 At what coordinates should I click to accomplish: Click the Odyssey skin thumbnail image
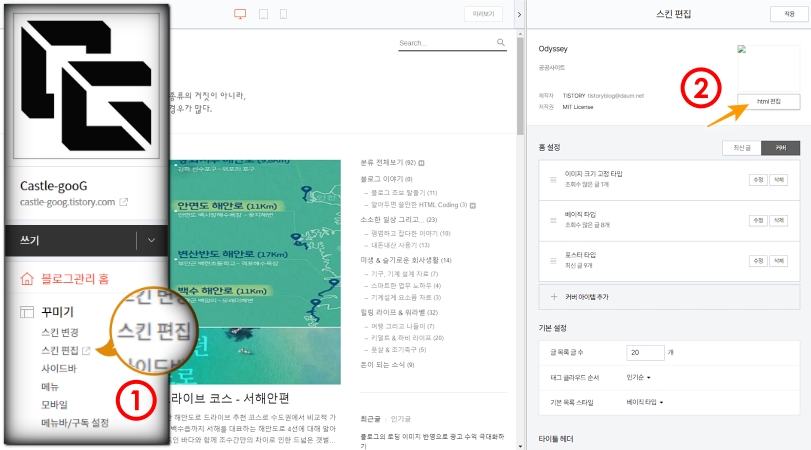coord(768,68)
